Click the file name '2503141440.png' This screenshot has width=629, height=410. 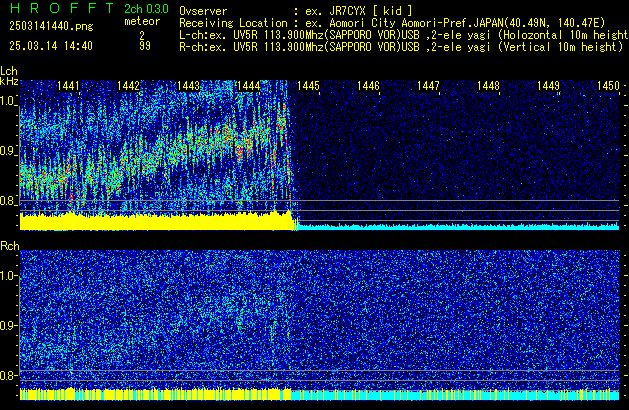click(x=51, y=26)
